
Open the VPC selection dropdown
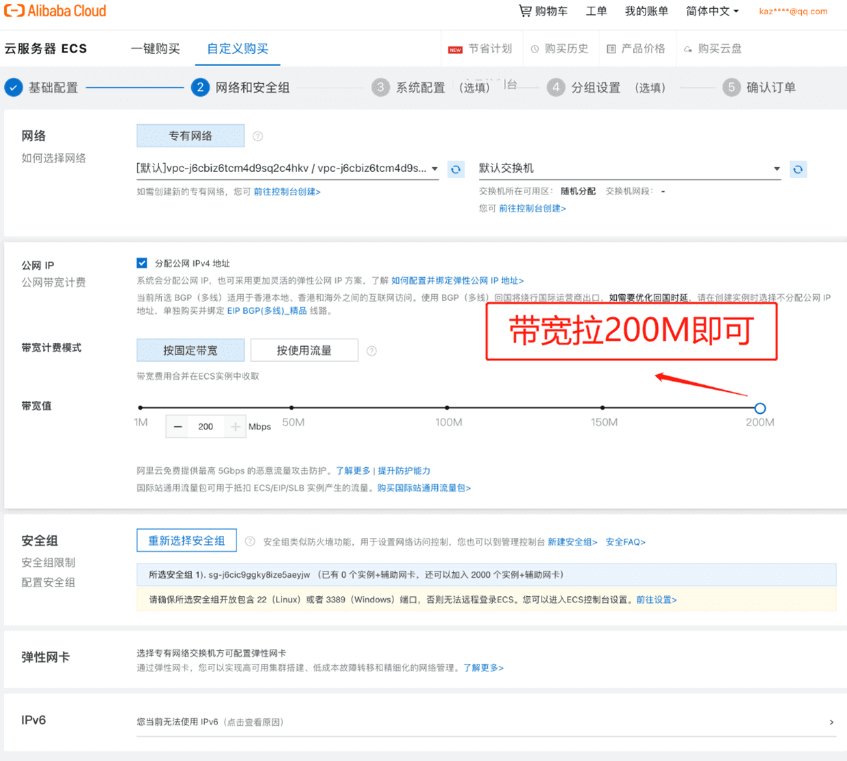click(x=287, y=169)
